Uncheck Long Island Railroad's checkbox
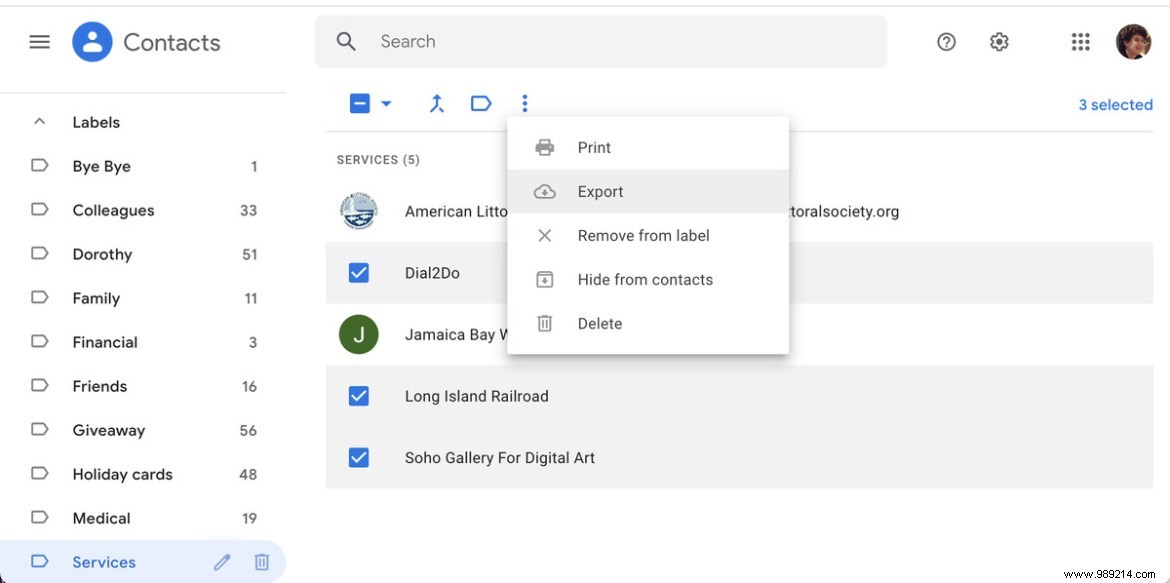 359,396
